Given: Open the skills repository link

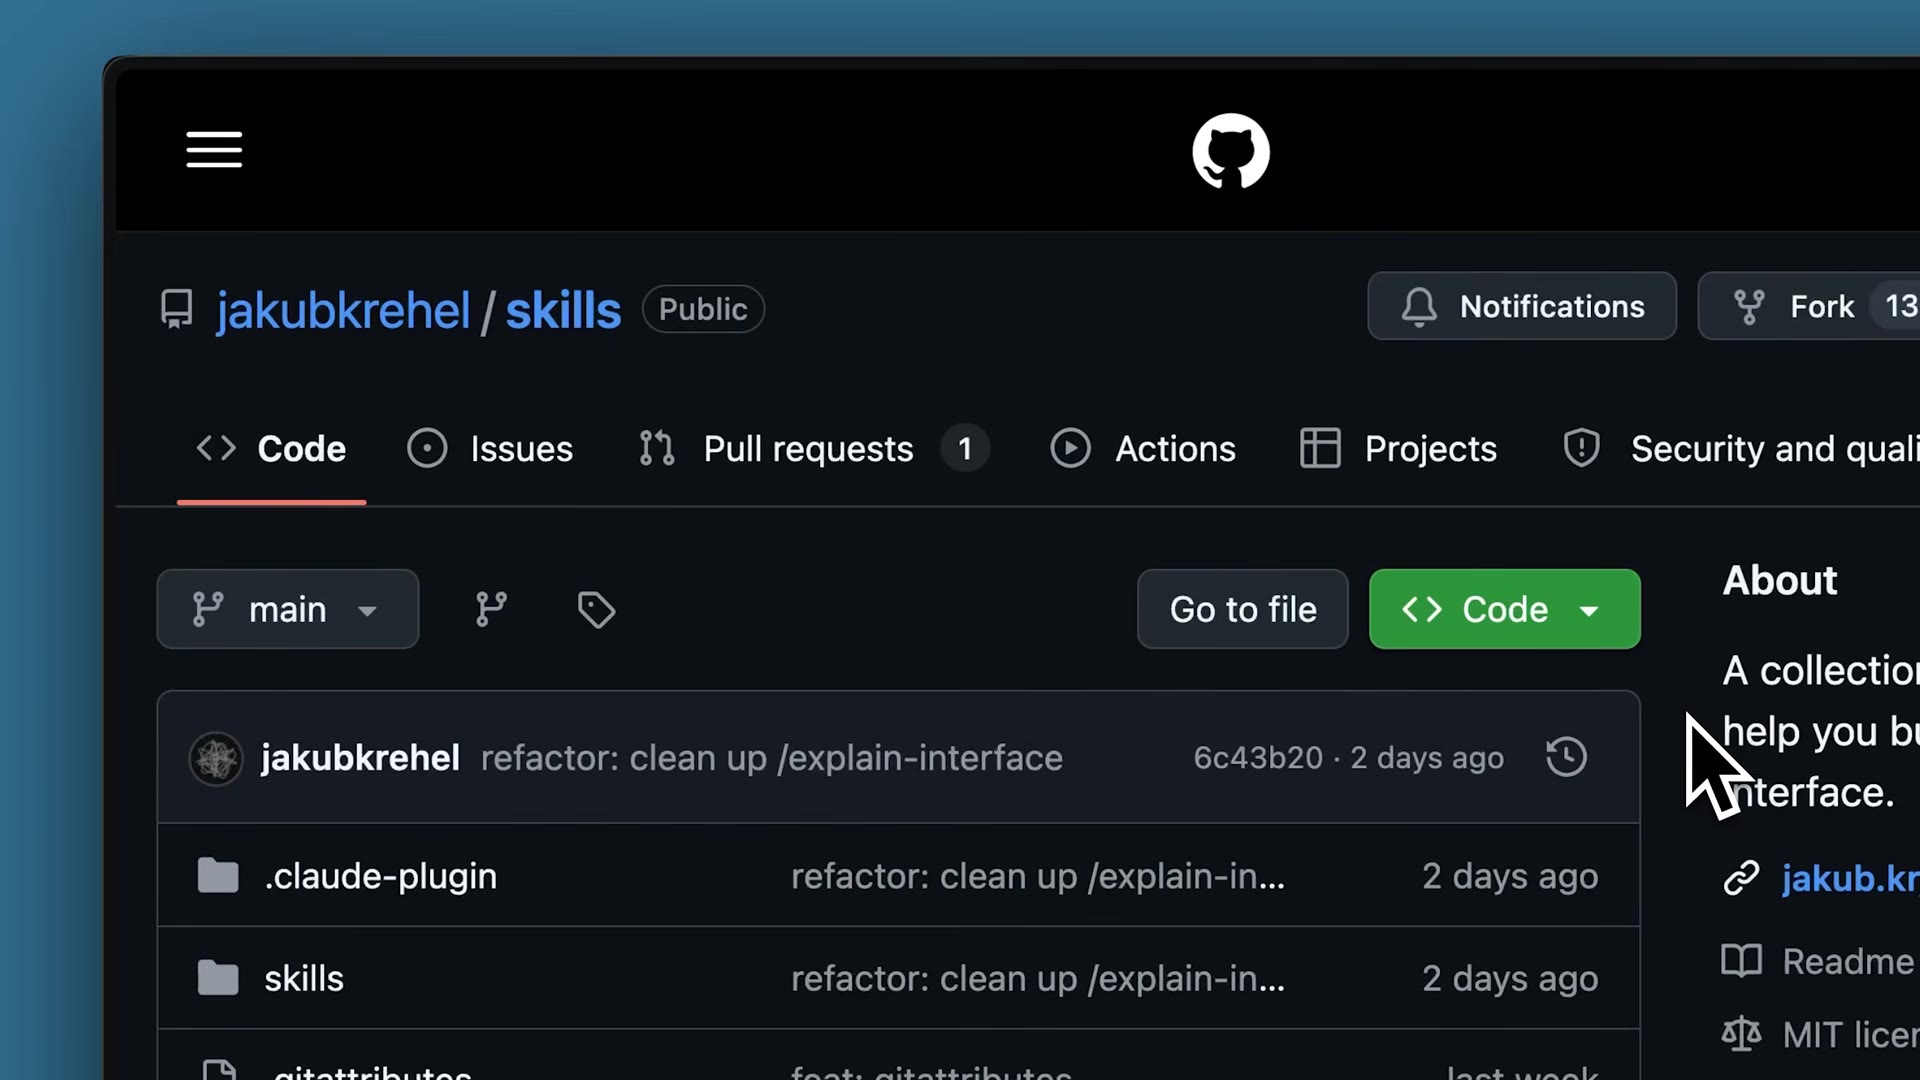Looking at the screenshot, I should 563,310.
